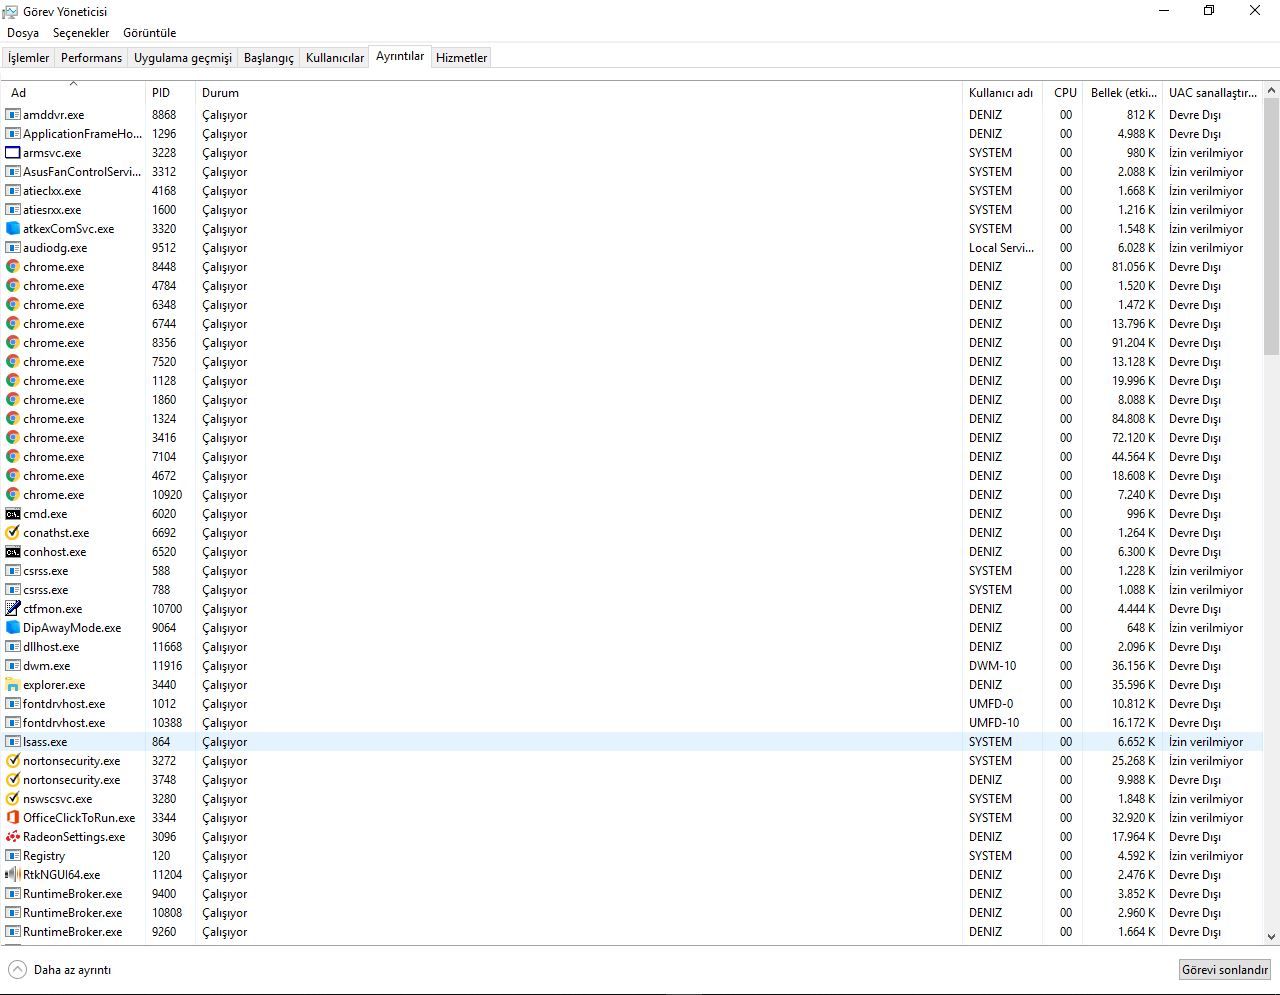Select the csrss.exe row with PID 788

tap(632, 590)
